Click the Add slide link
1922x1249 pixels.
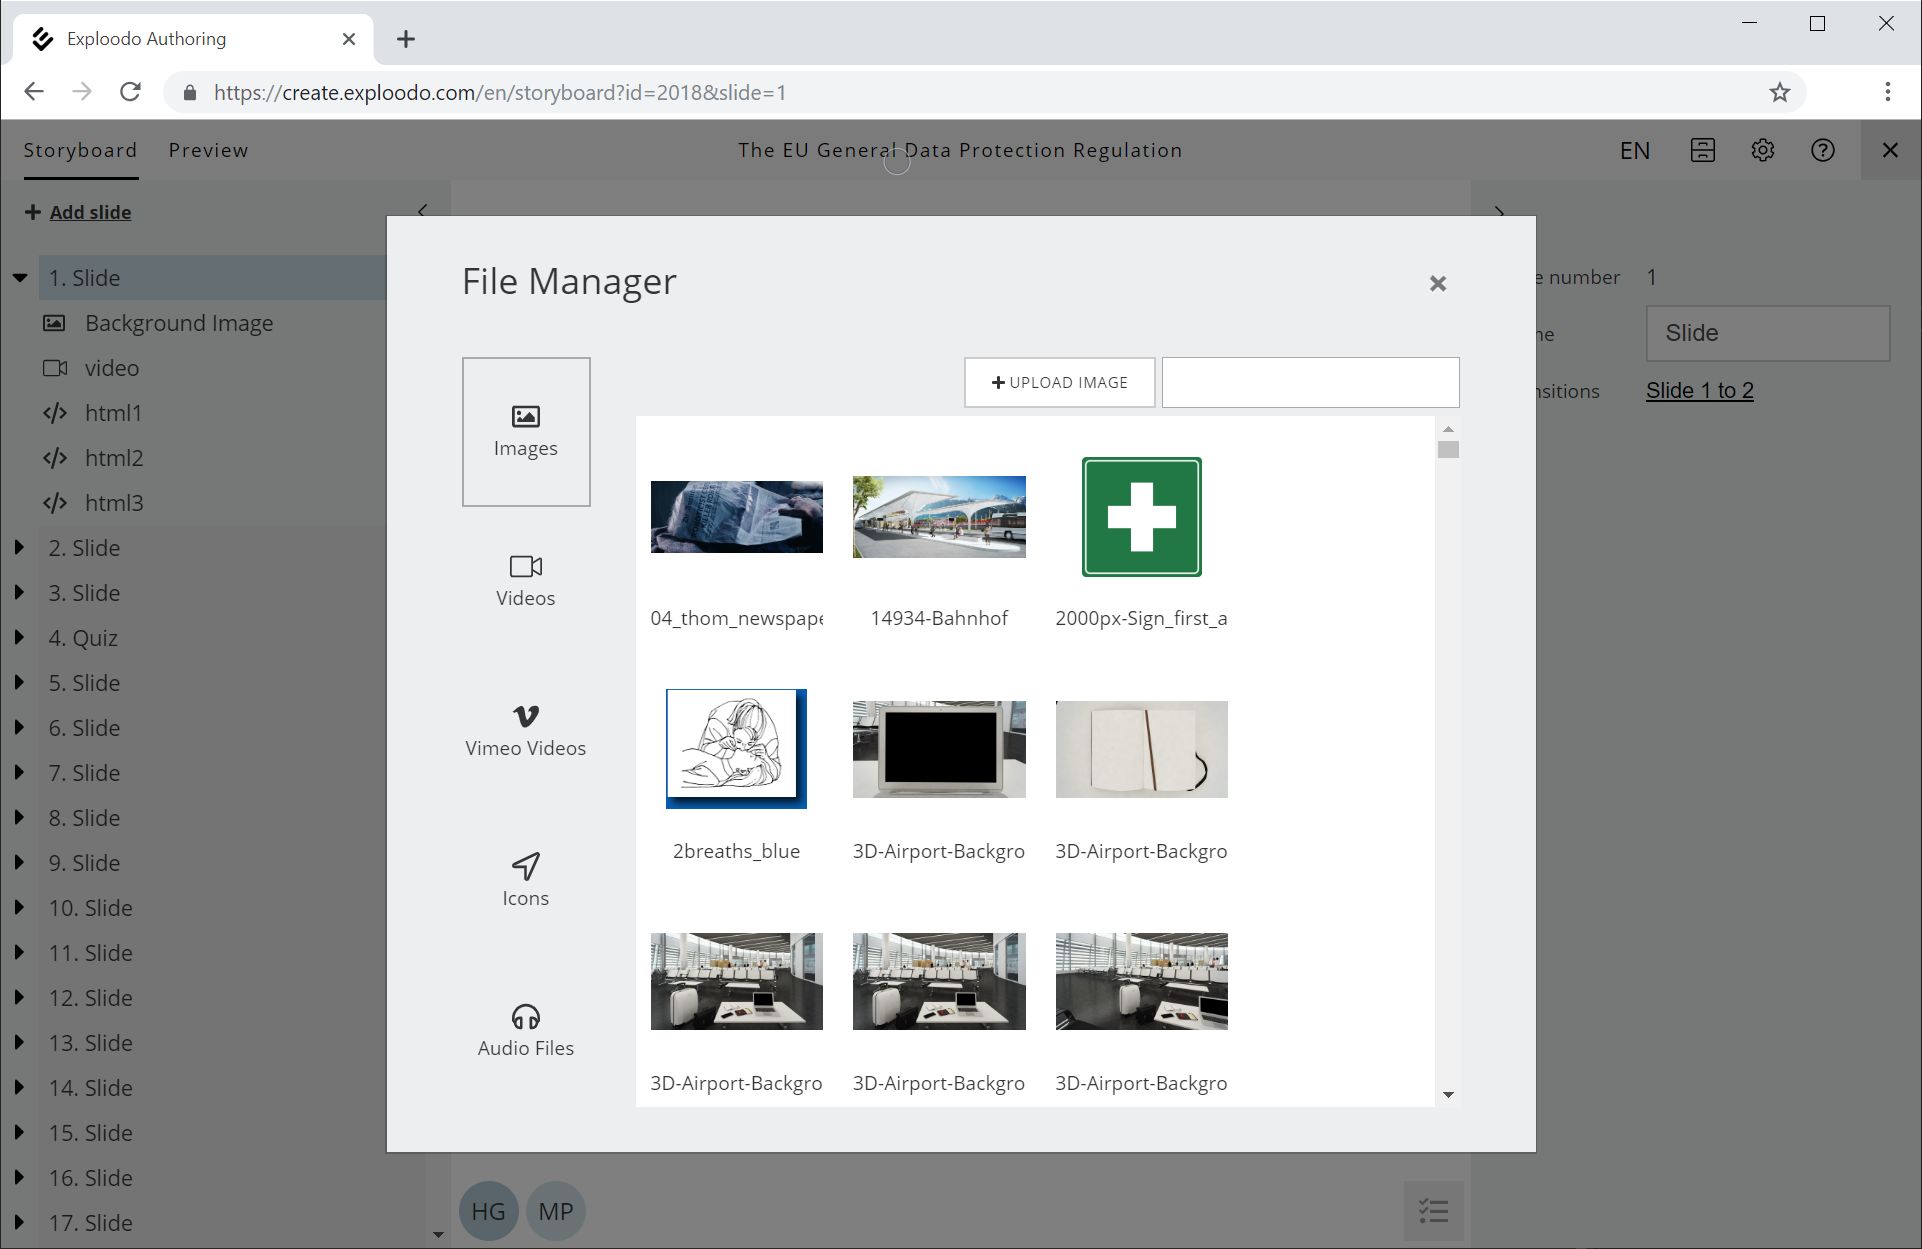(x=90, y=212)
